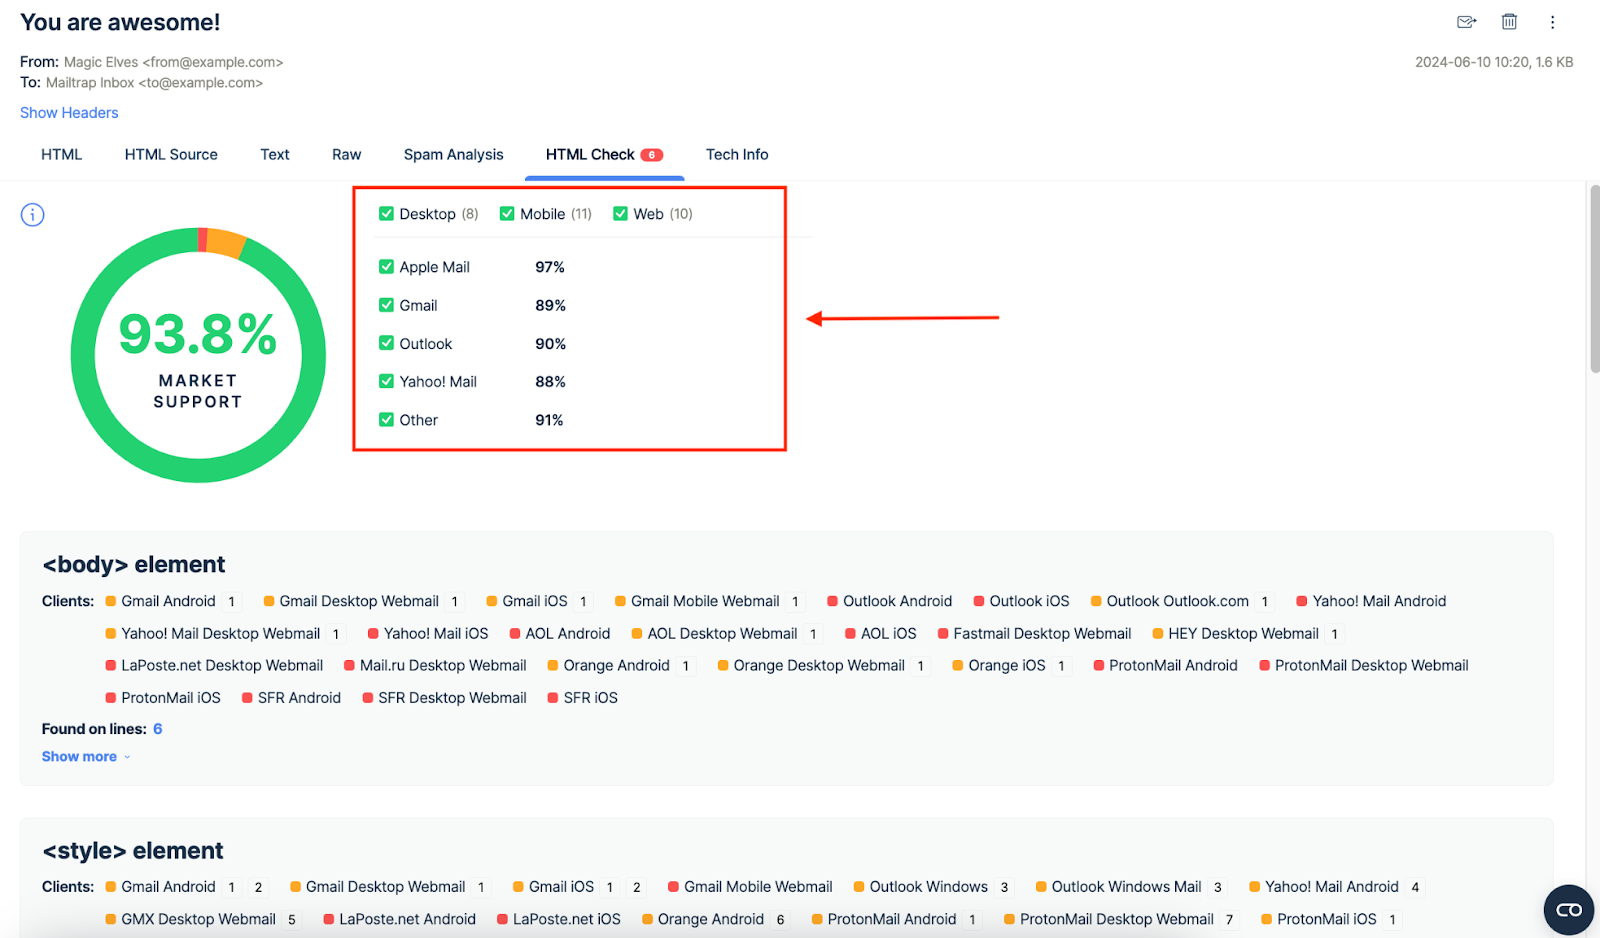Click HEY Desktop Webmail label
The image size is (1600, 938).
click(1243, 633)
